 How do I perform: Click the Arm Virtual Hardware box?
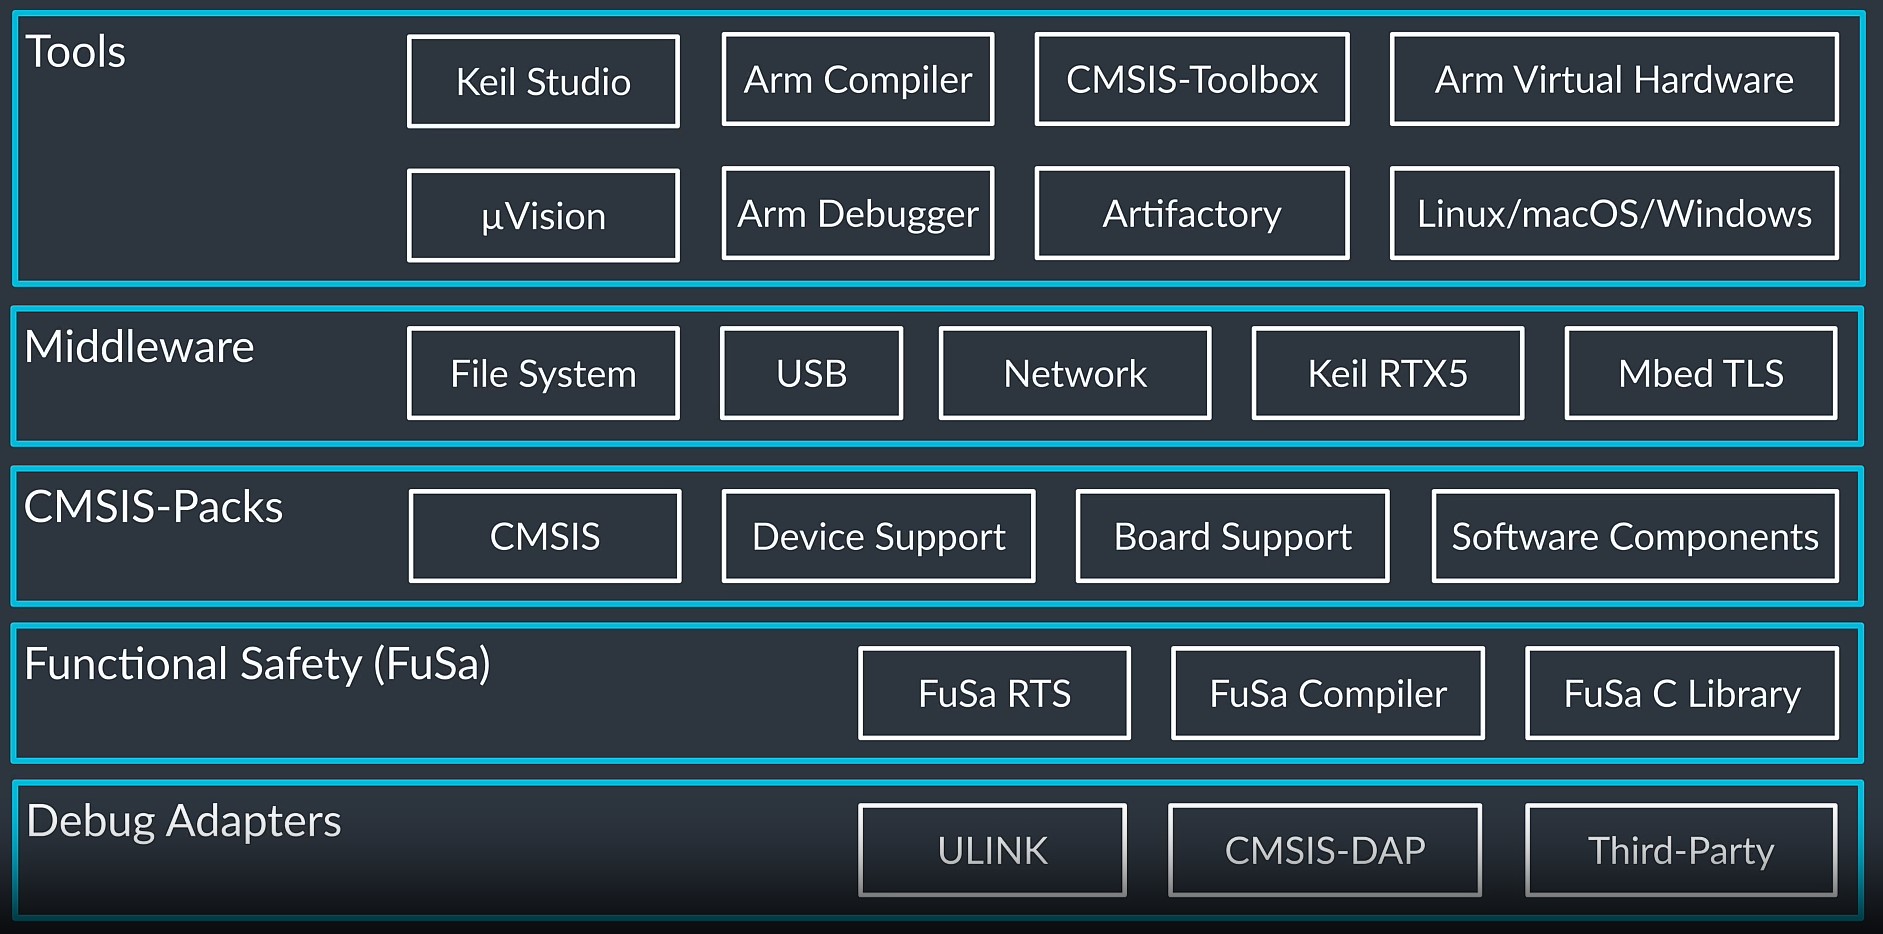point(1613,79)
